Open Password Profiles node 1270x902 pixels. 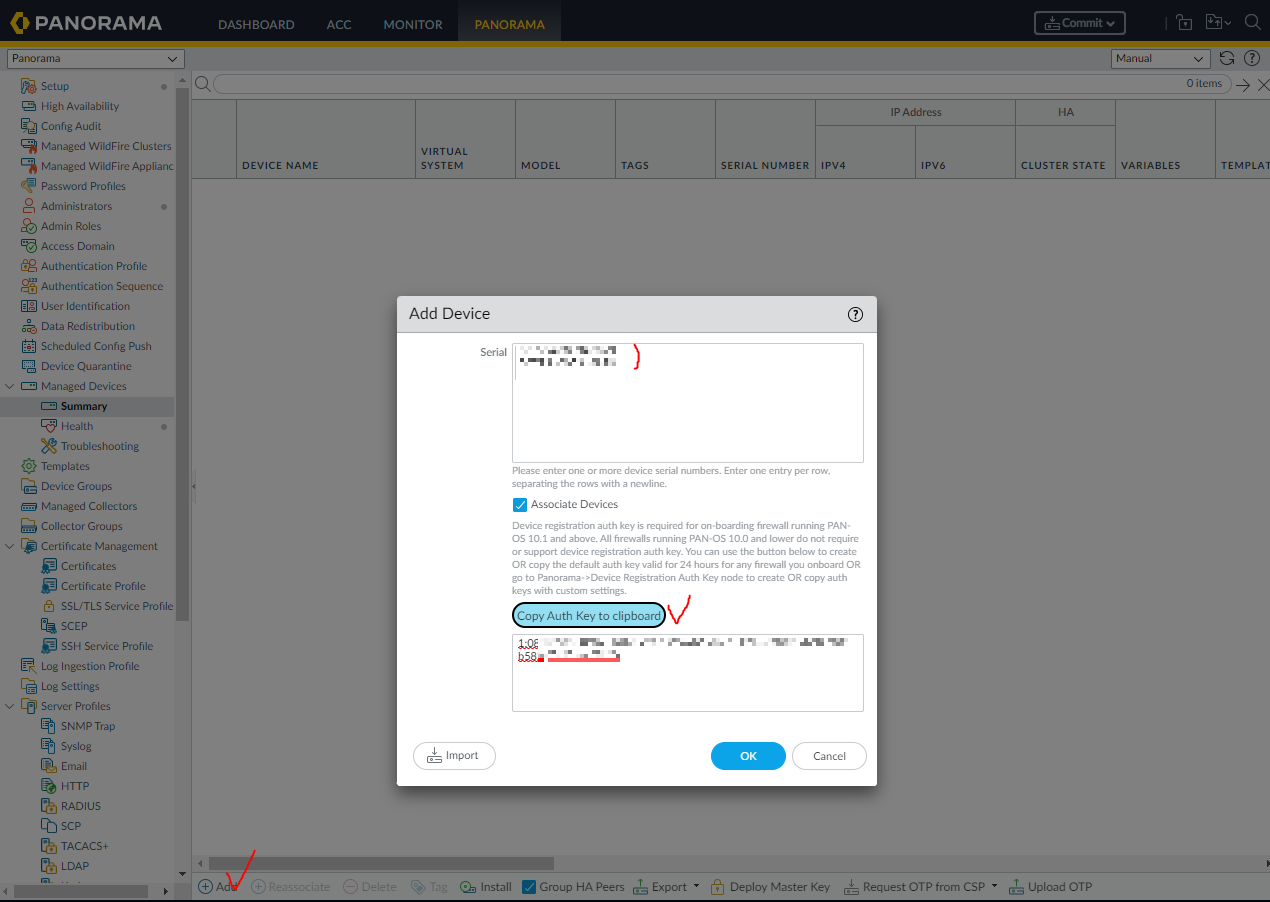click(83, 186)
